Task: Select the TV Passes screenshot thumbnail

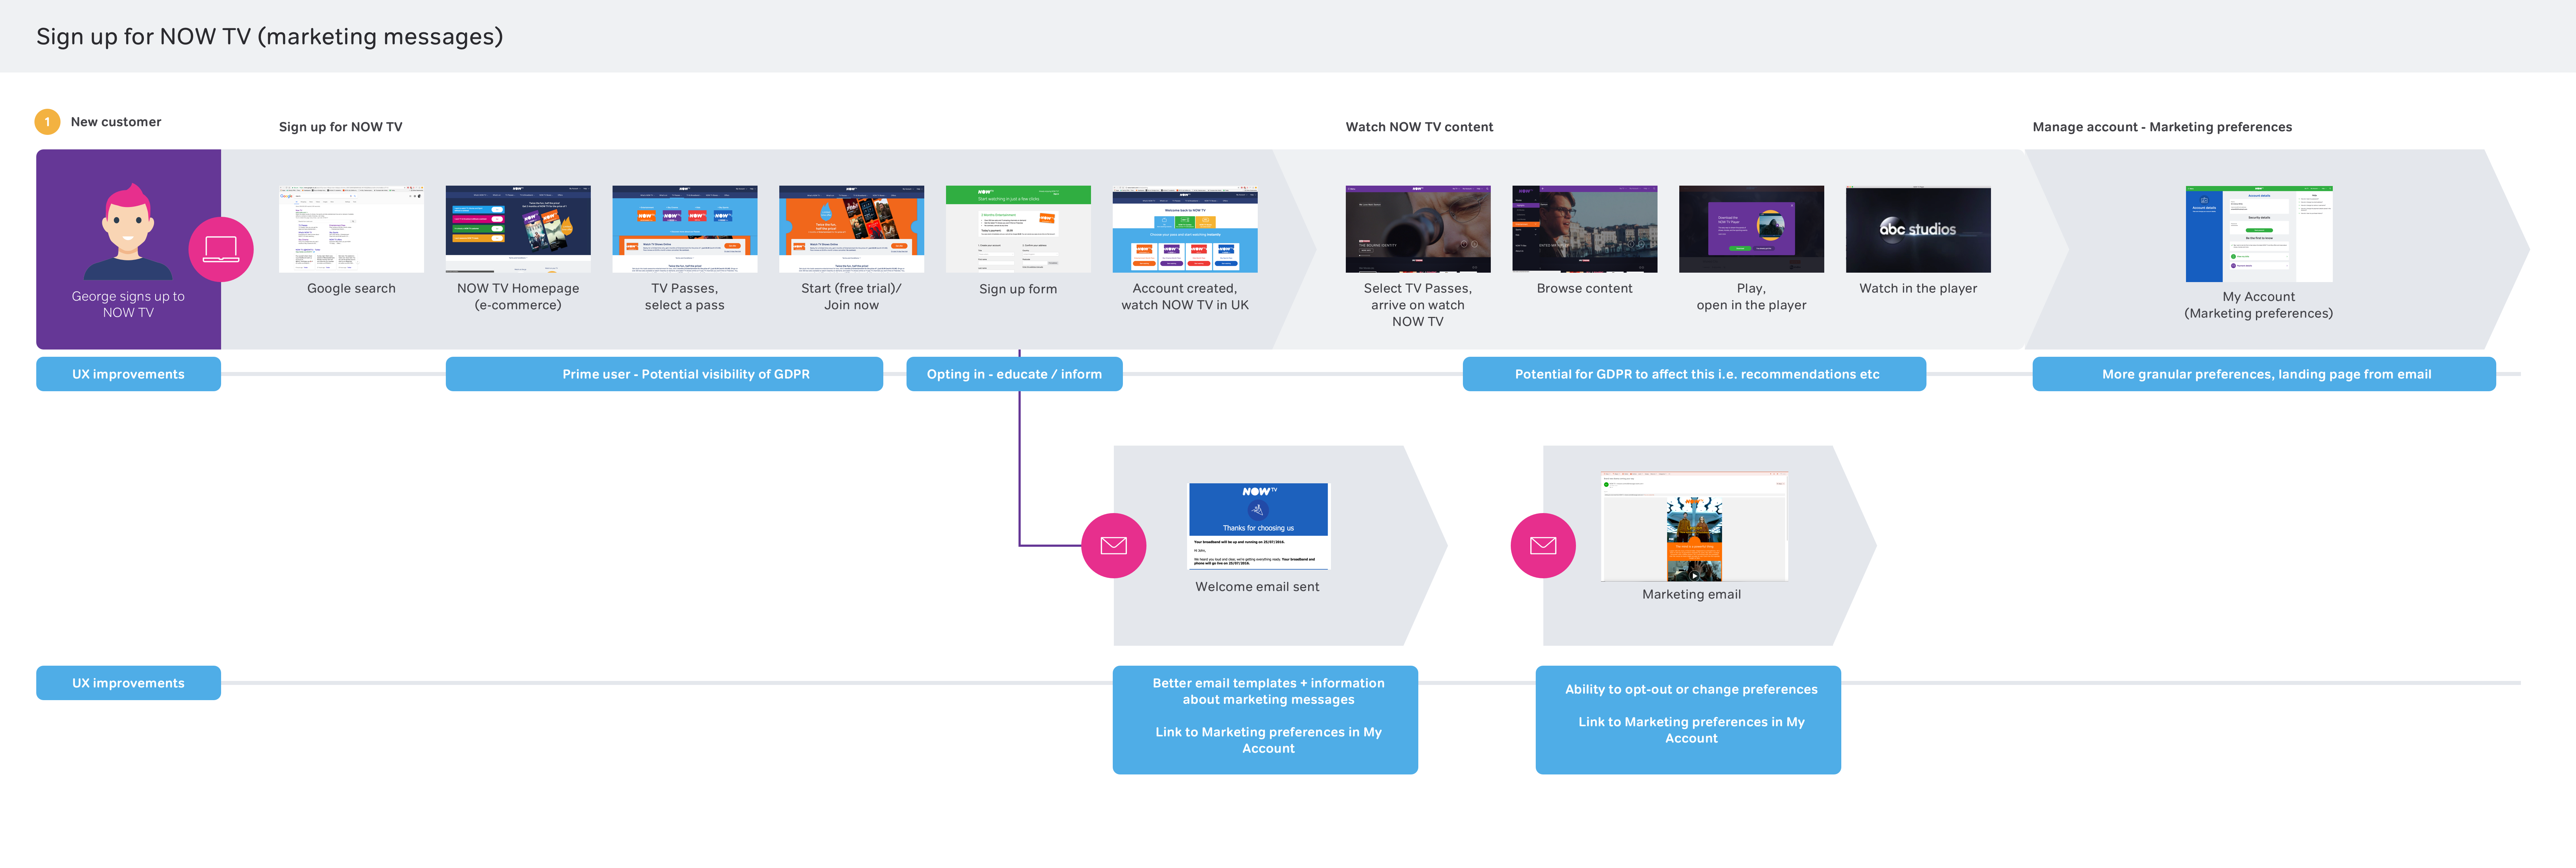Action: [x=685, y=229]
